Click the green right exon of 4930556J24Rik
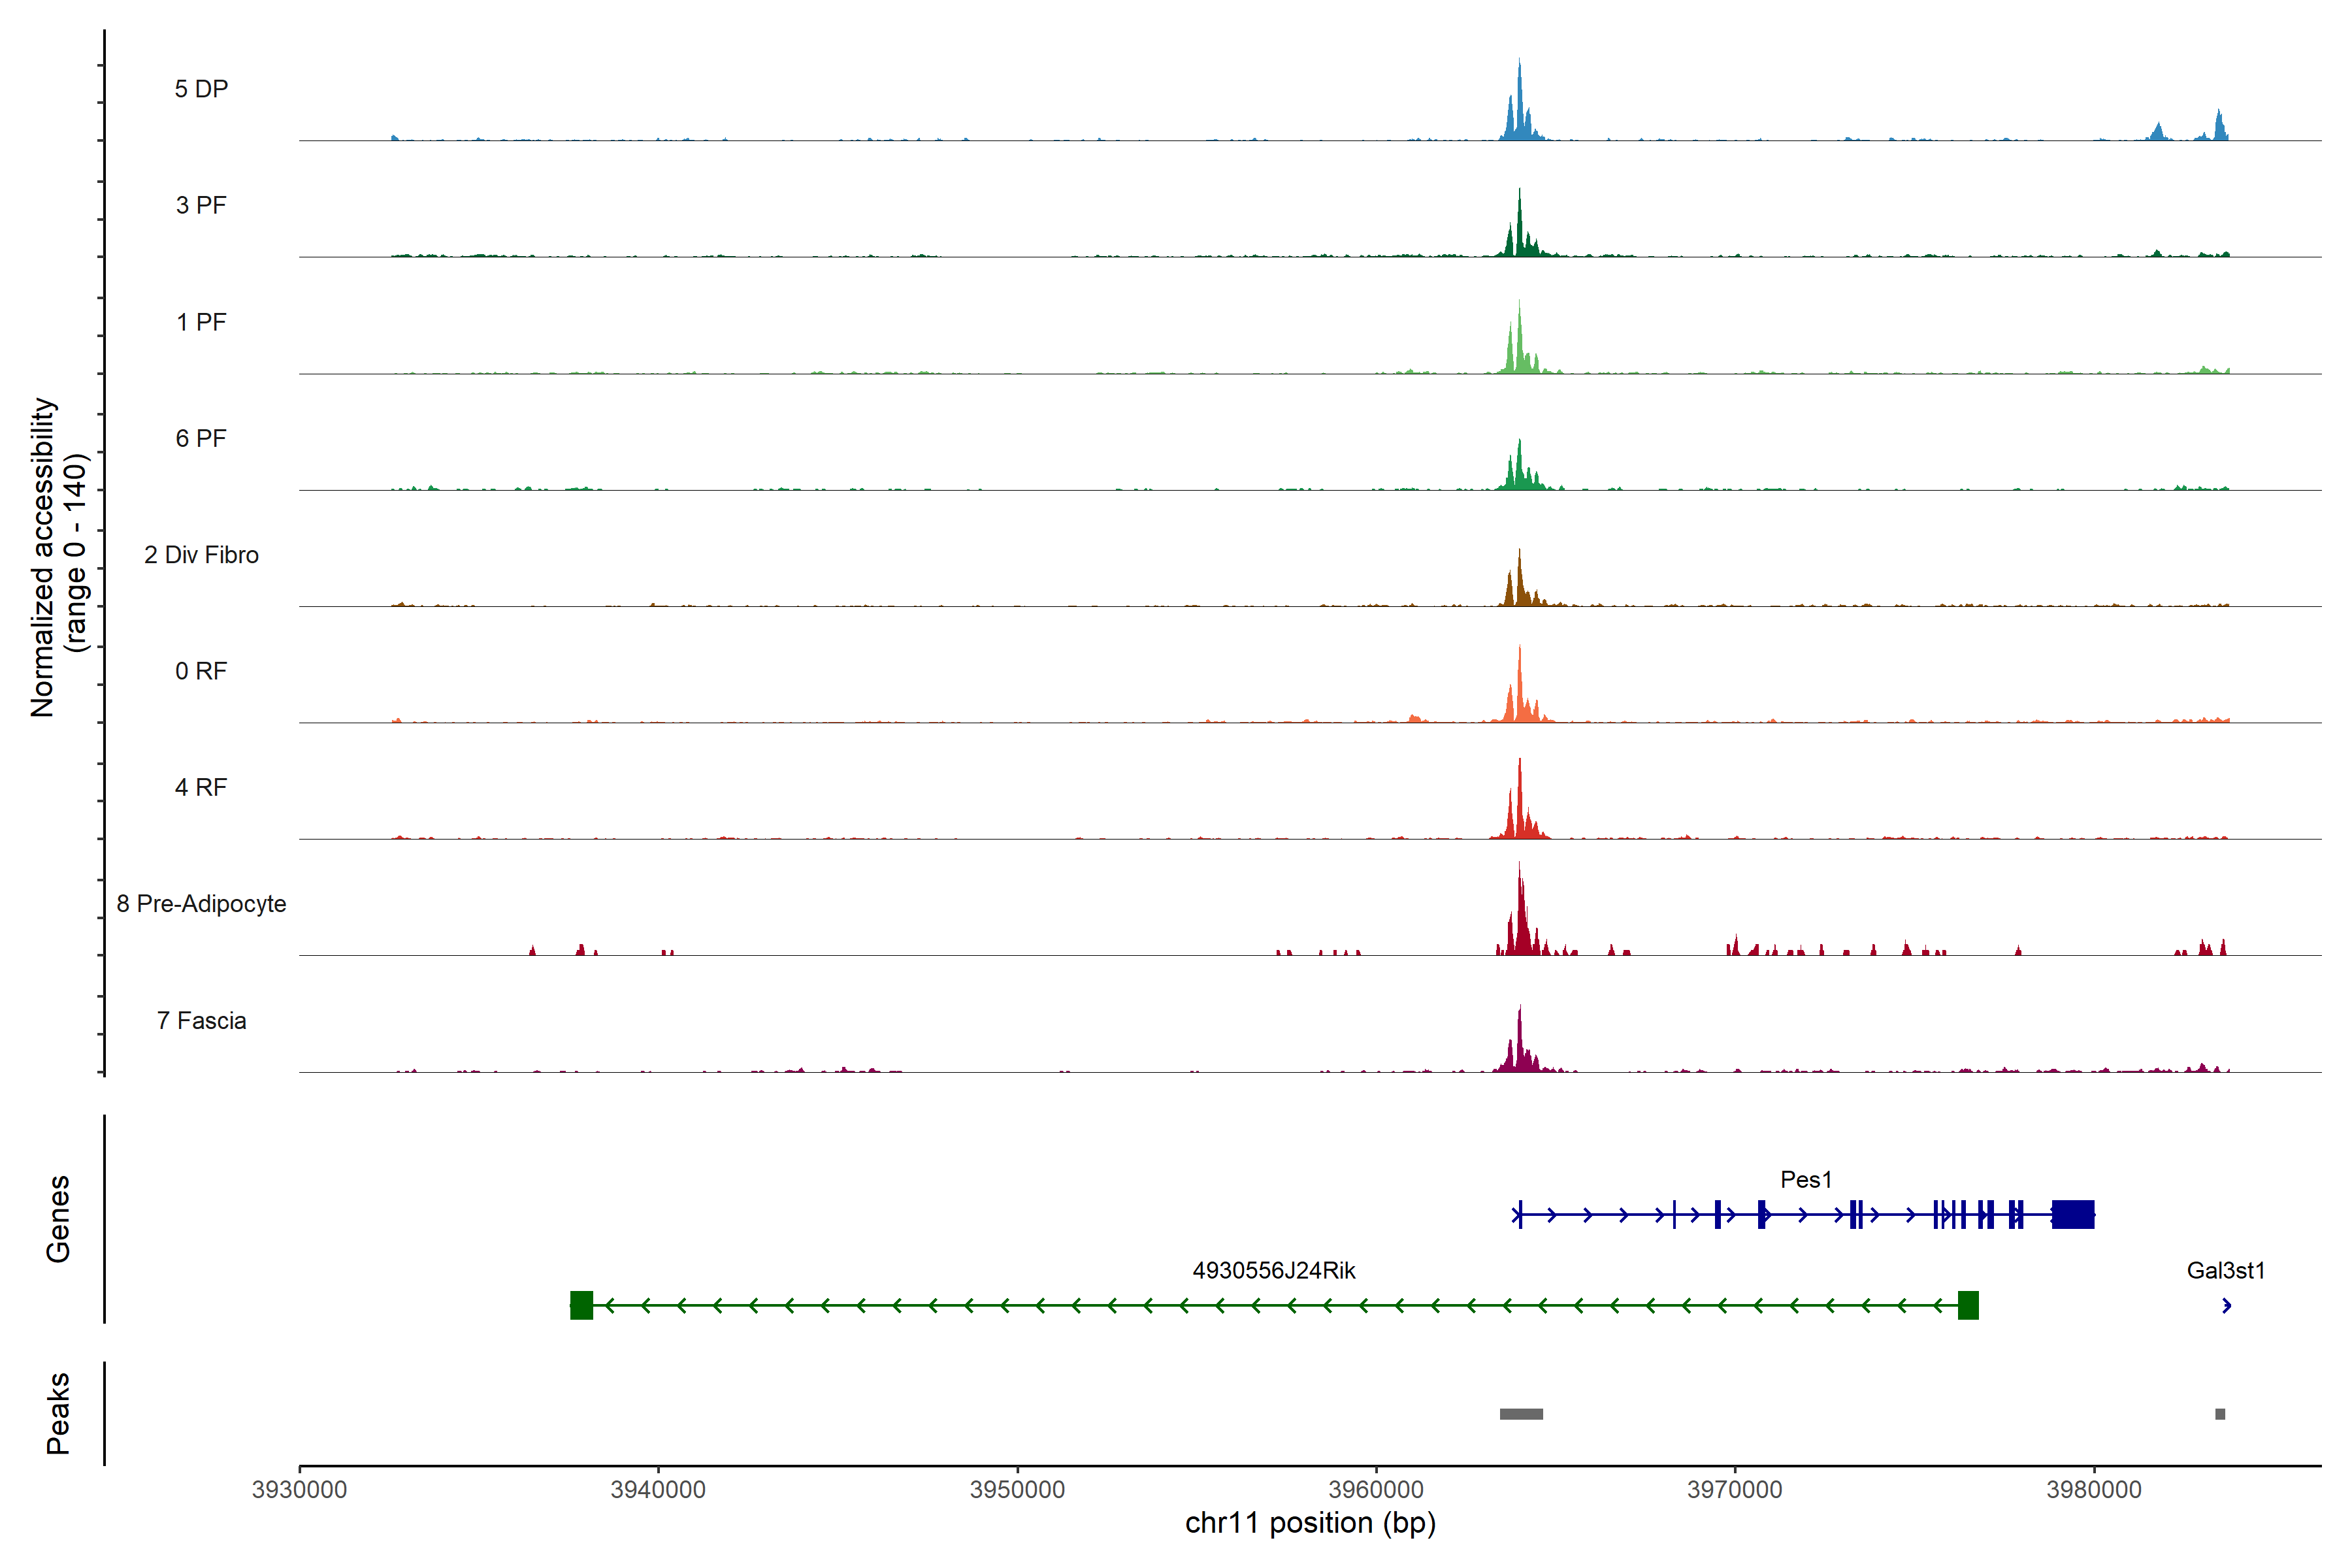Image resolution: width=2352 pixels, height=1568 pixels. pos(1968,1305)
